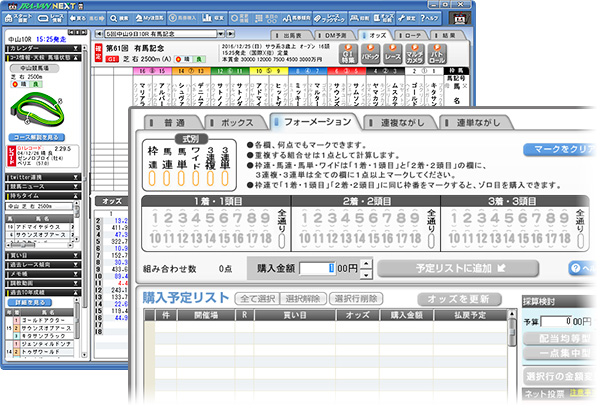Switch to the 結果 tab
The width and height of the screenshot is (600, 410).
448,36
